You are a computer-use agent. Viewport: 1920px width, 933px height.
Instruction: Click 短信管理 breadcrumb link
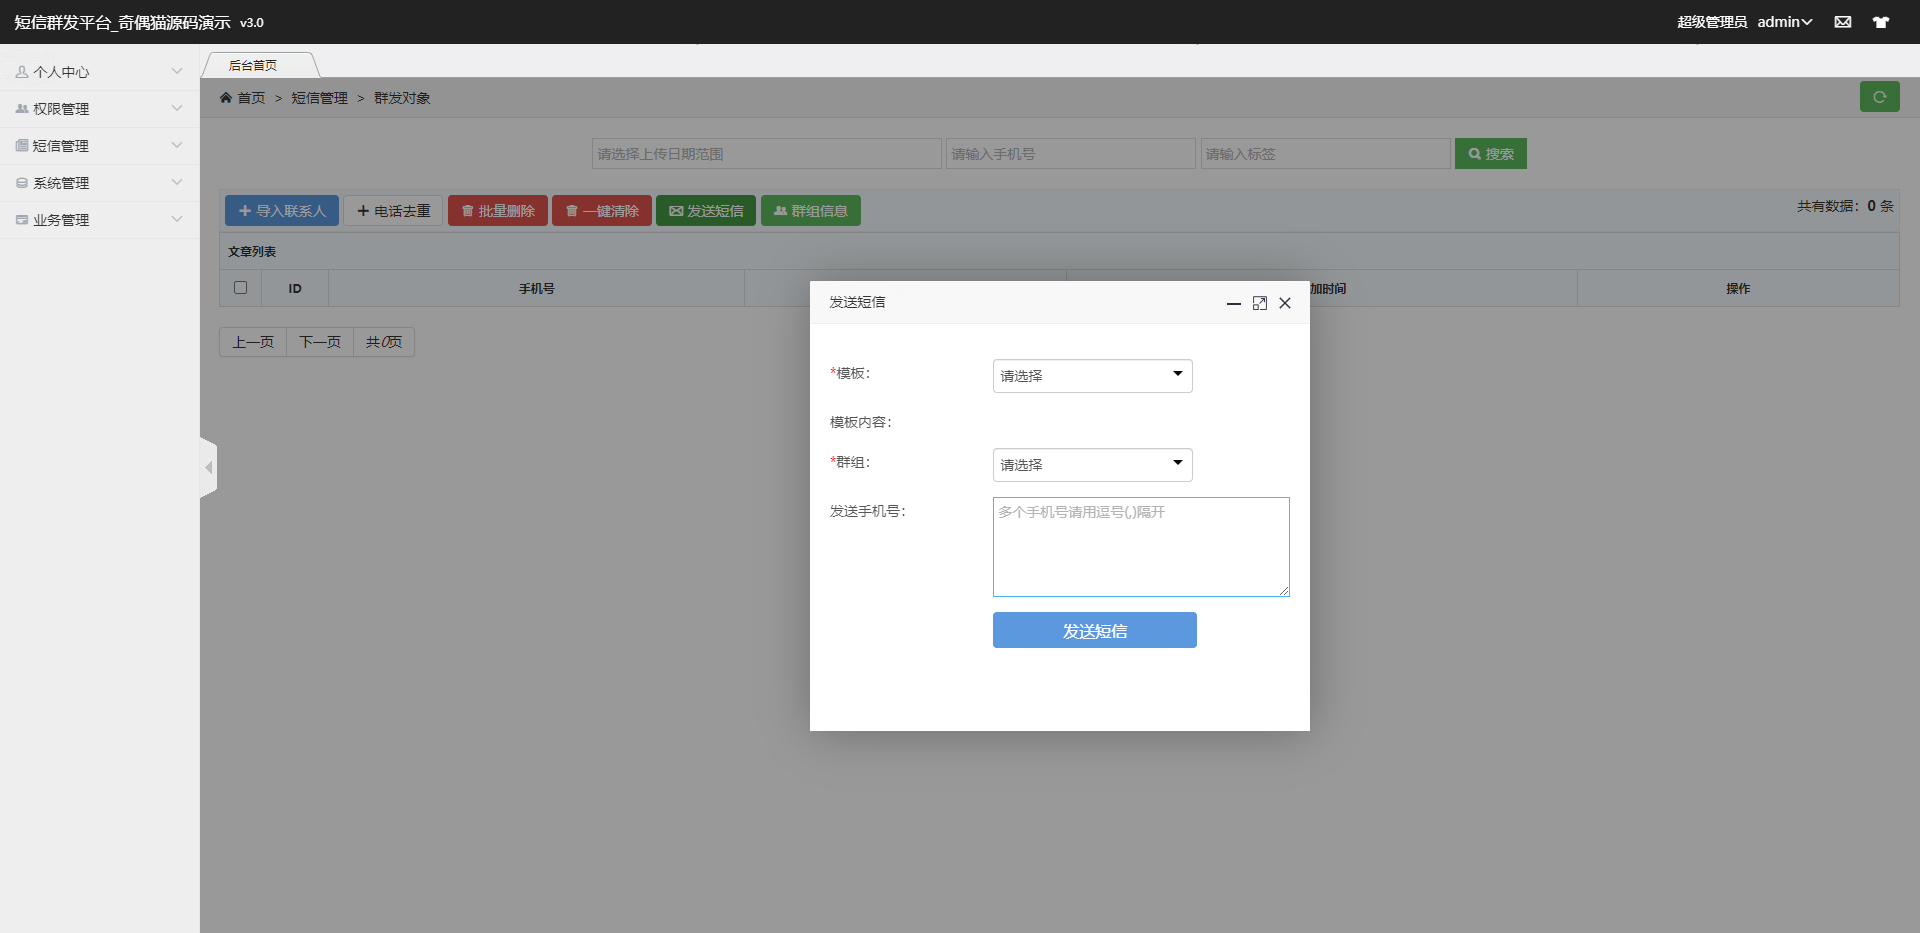point(319,98)
